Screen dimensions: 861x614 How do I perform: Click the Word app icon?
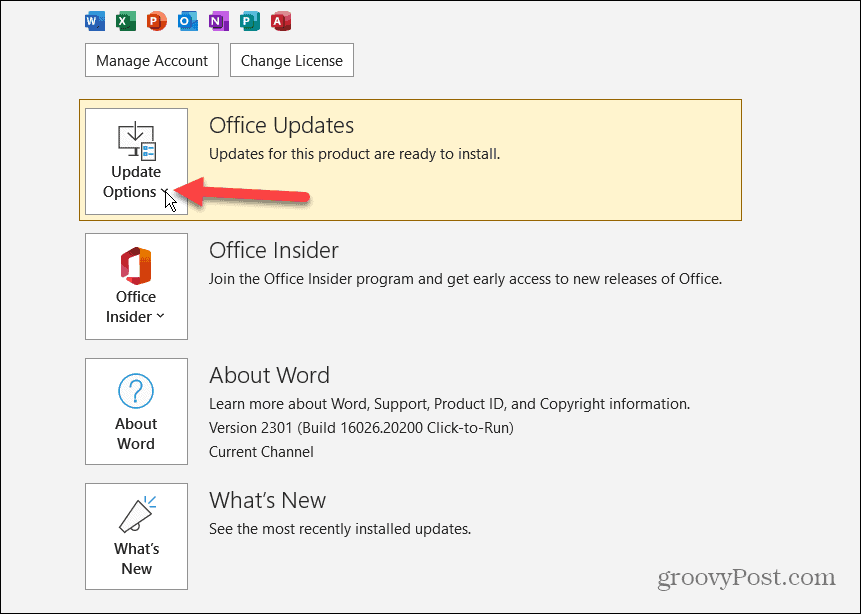[95, 21]
